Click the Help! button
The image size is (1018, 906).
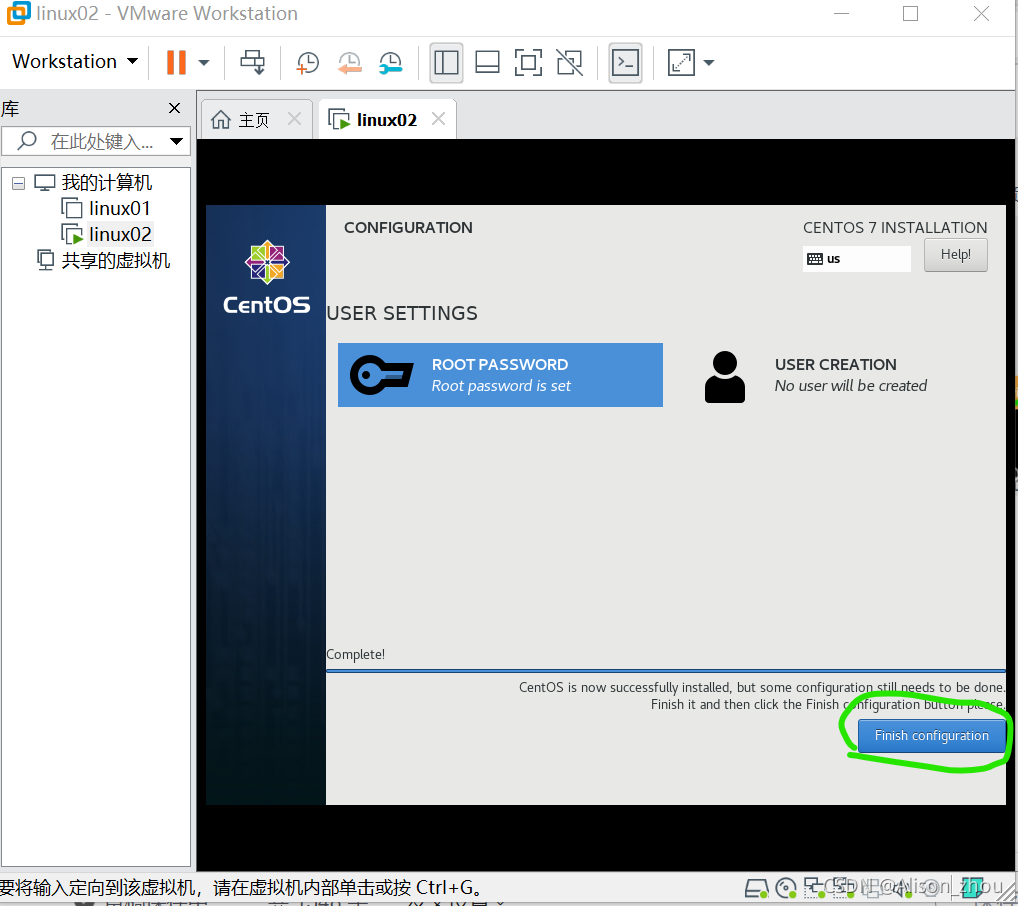956,255
